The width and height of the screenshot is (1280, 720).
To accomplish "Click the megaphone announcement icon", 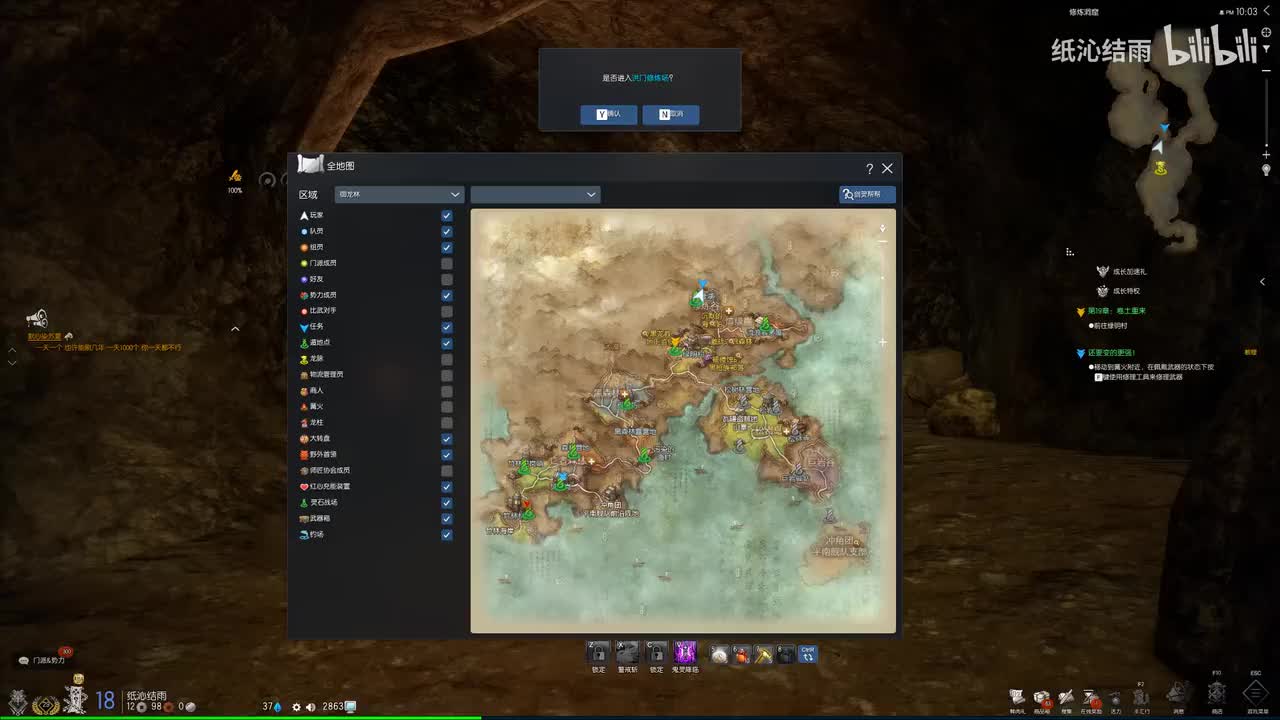I will coord(37,319).
